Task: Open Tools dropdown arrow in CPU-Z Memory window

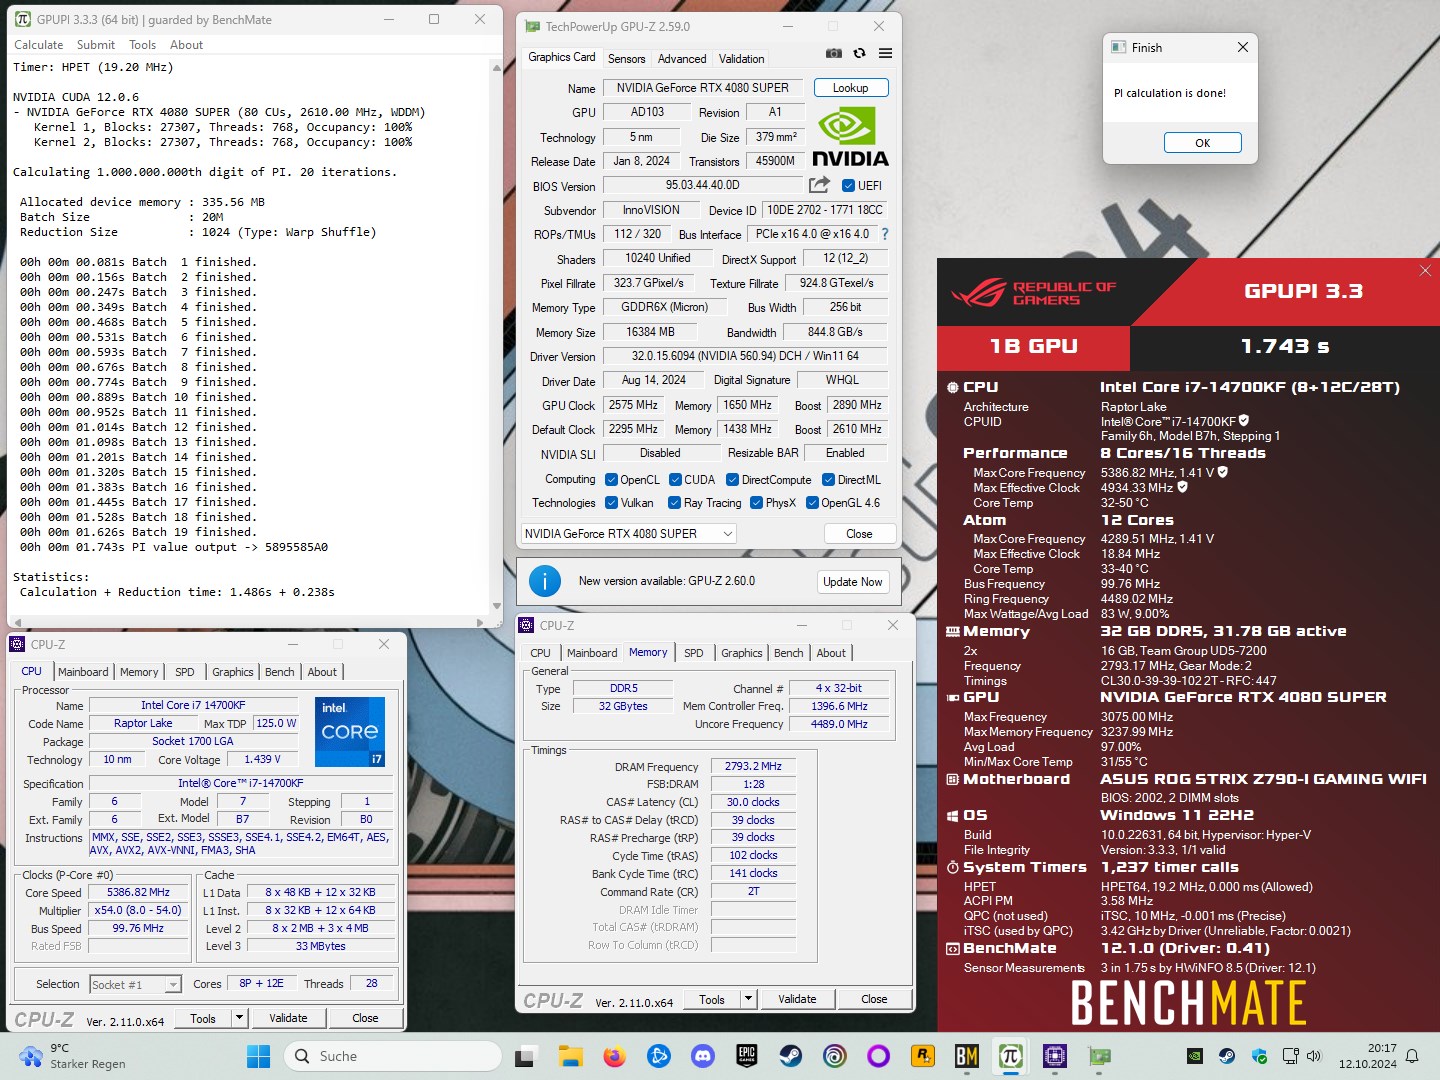Action: pyautogui.click(x=748, y=999)
